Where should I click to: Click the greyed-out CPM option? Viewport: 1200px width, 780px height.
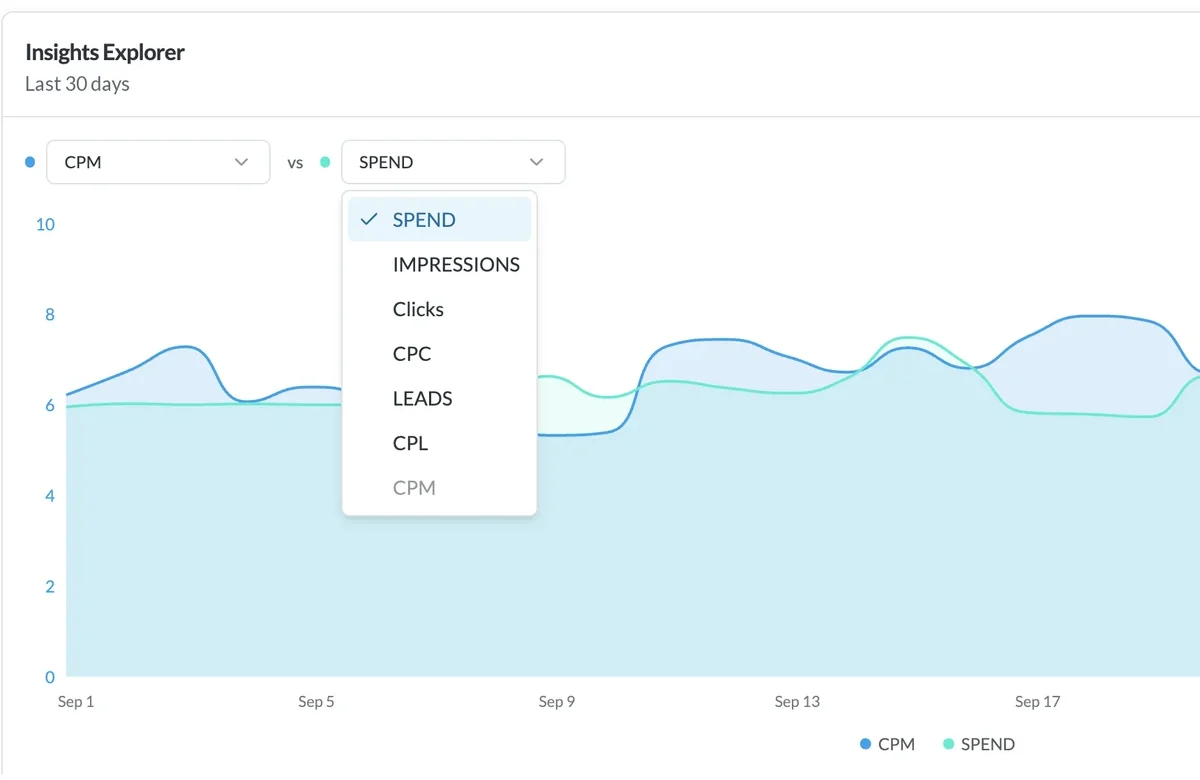click(x=439, y=488)
